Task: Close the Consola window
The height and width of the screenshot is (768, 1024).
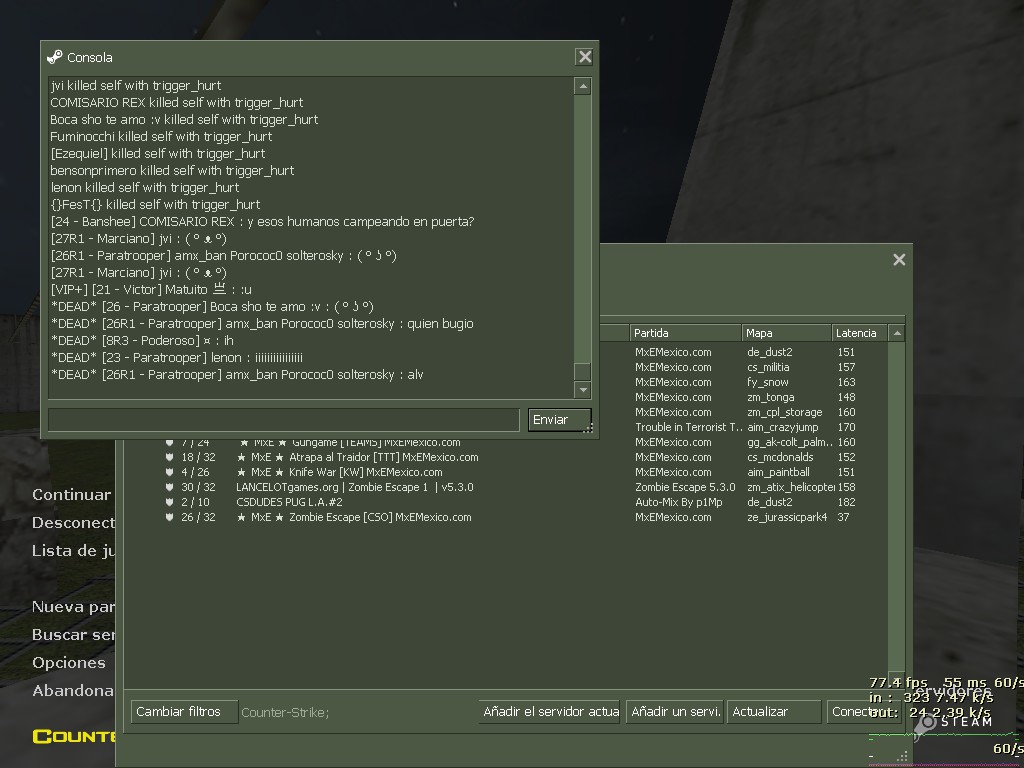Action: coord(584,57)
